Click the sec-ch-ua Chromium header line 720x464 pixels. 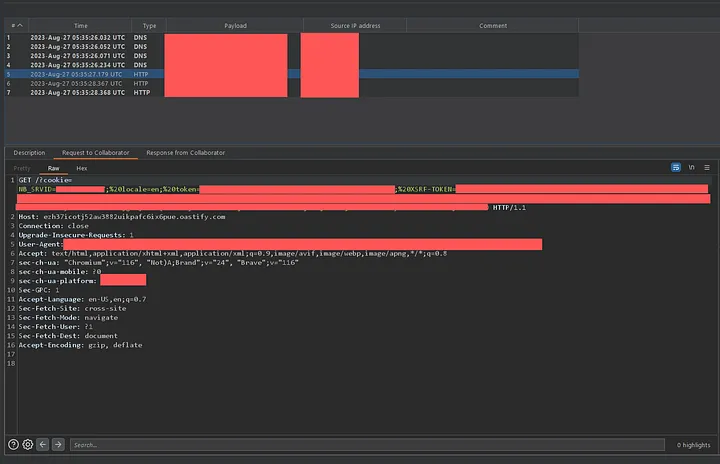coord(158,262)
